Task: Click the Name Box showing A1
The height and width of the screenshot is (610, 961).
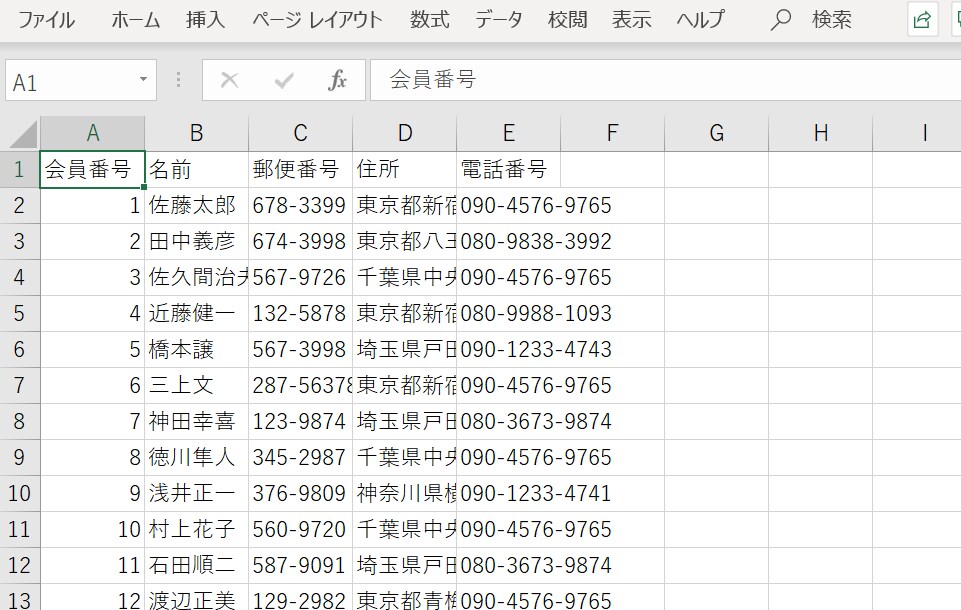Action: [x=81, y=80]
